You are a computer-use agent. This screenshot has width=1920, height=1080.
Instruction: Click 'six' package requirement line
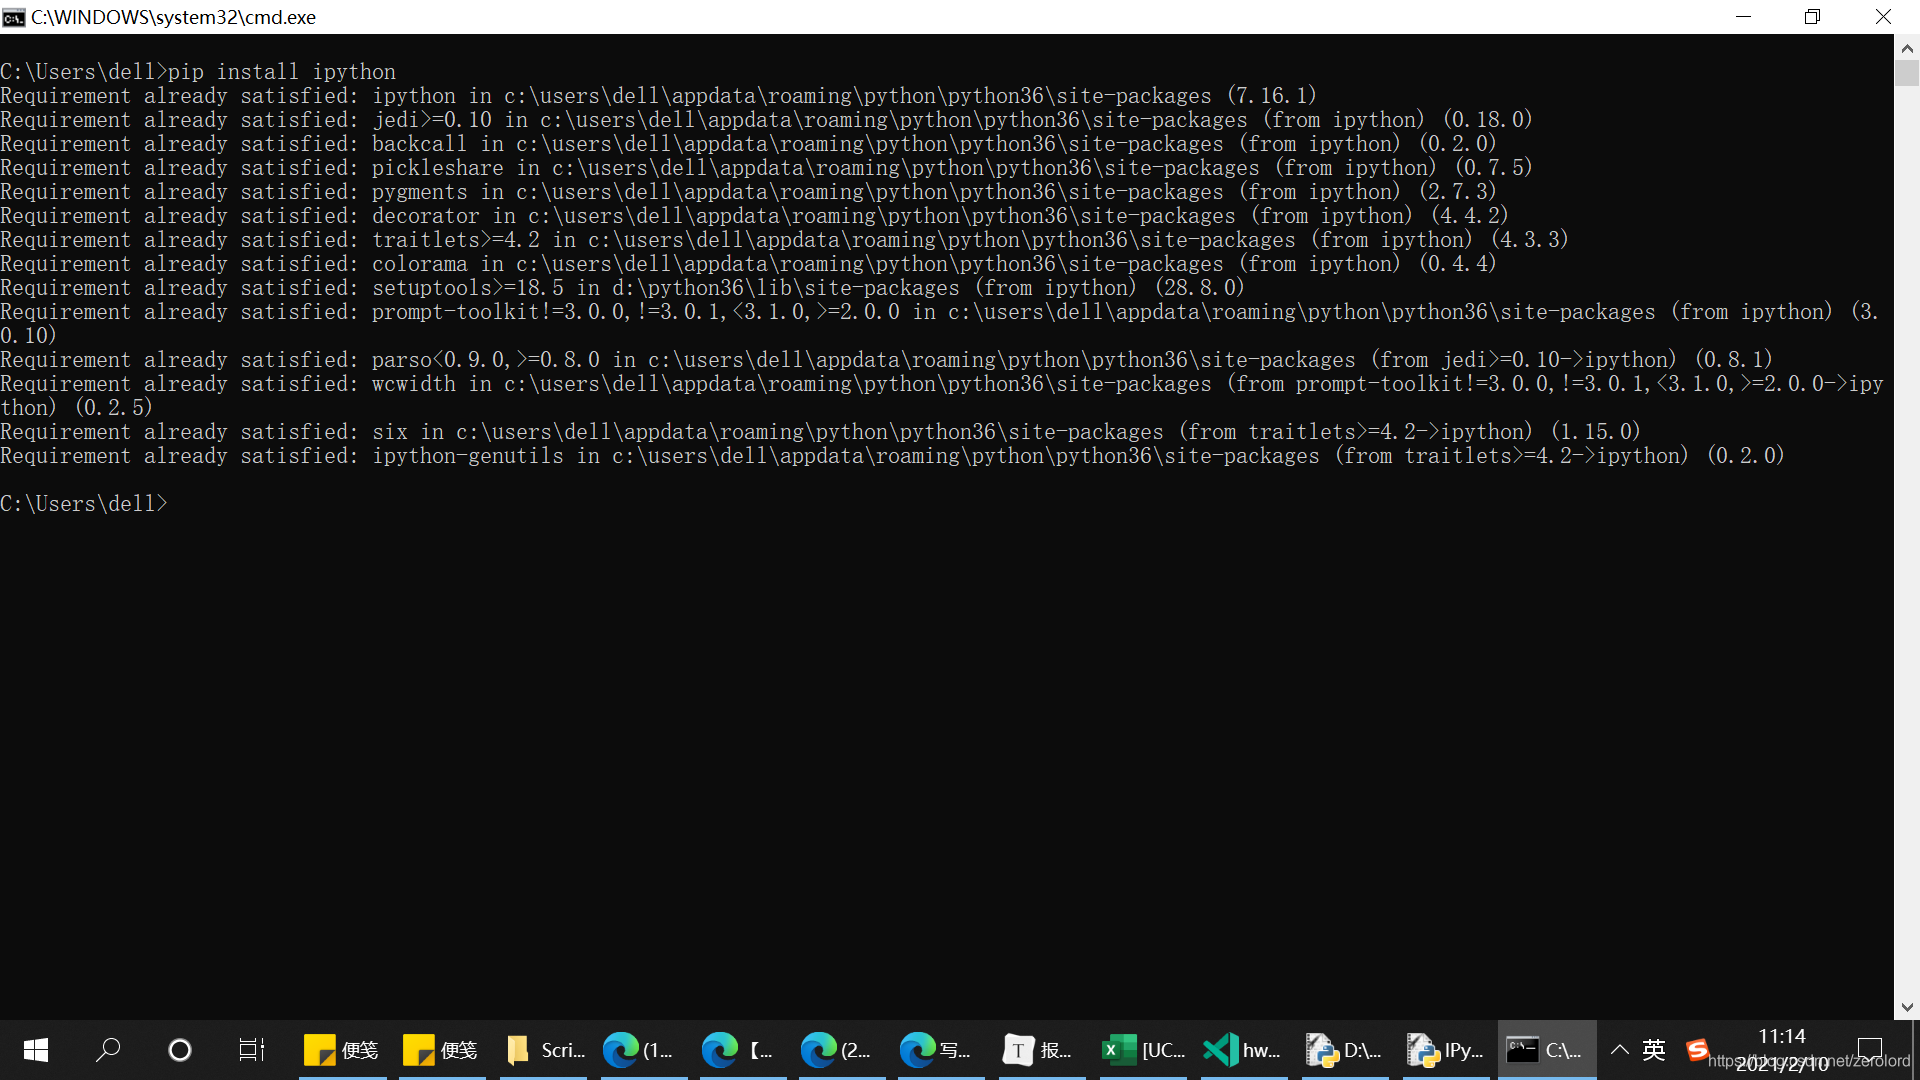(x=820, y=432)
